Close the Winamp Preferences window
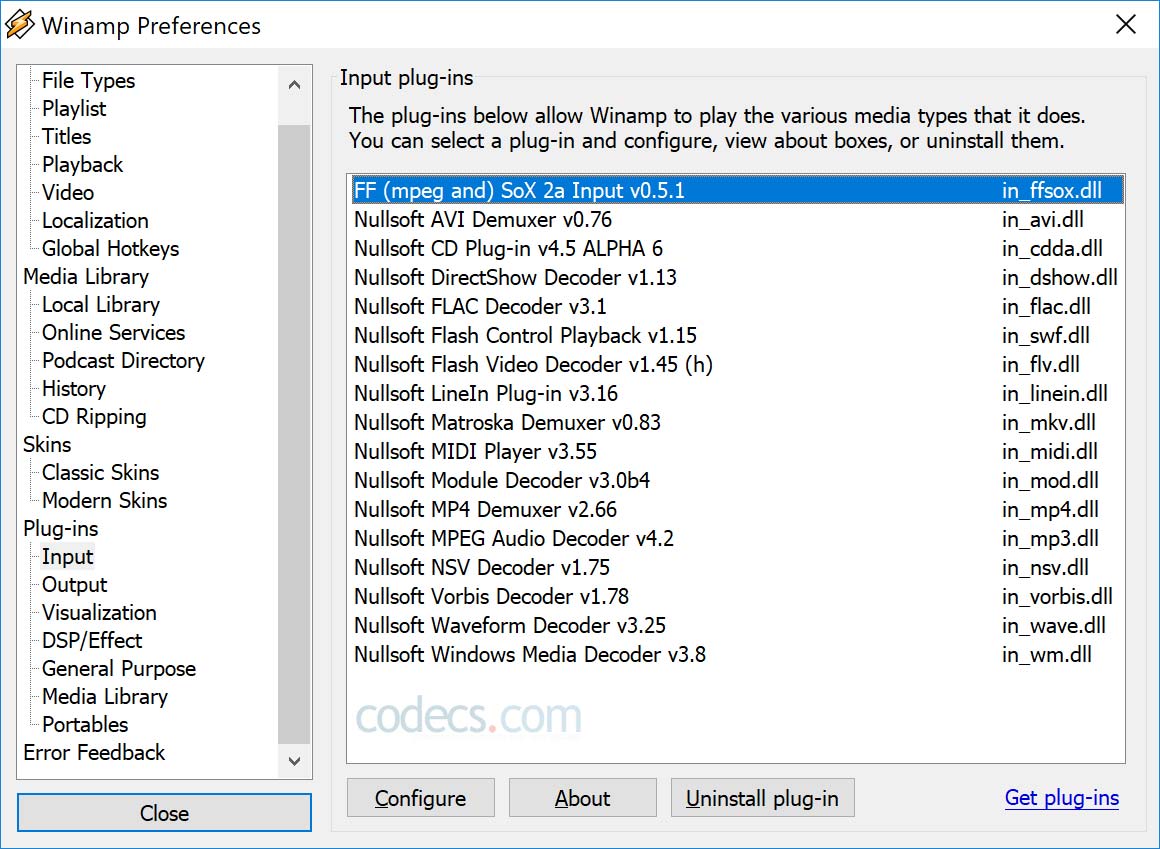The height and width of the screenshot is (849, 1160). click(1125, 24)
